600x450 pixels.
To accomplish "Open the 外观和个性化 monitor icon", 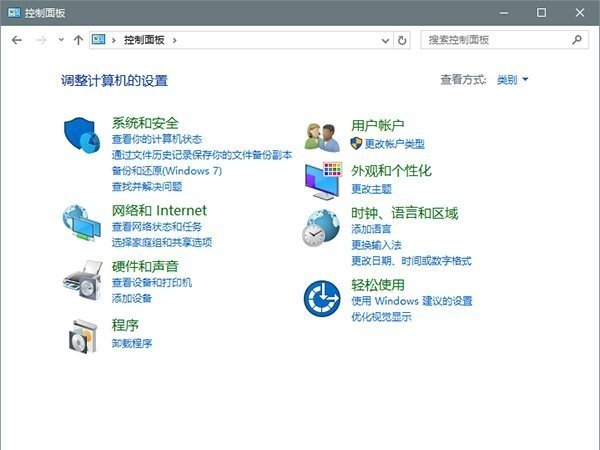I will 323,180.
